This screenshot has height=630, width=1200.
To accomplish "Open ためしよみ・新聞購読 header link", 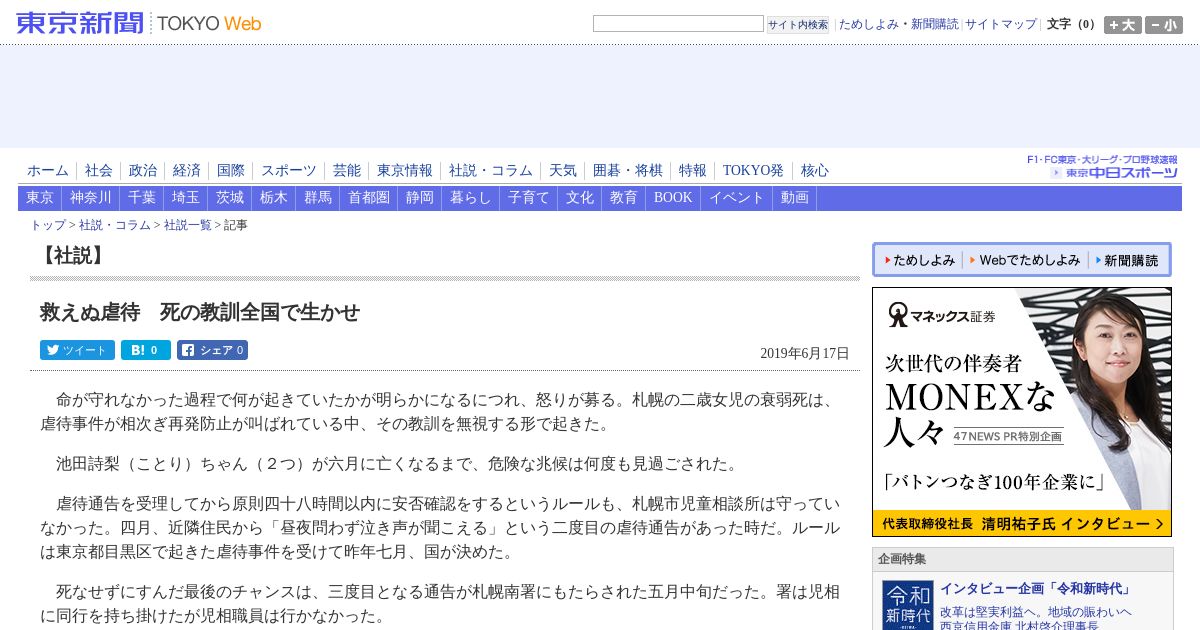I will (x=898, y=24).
